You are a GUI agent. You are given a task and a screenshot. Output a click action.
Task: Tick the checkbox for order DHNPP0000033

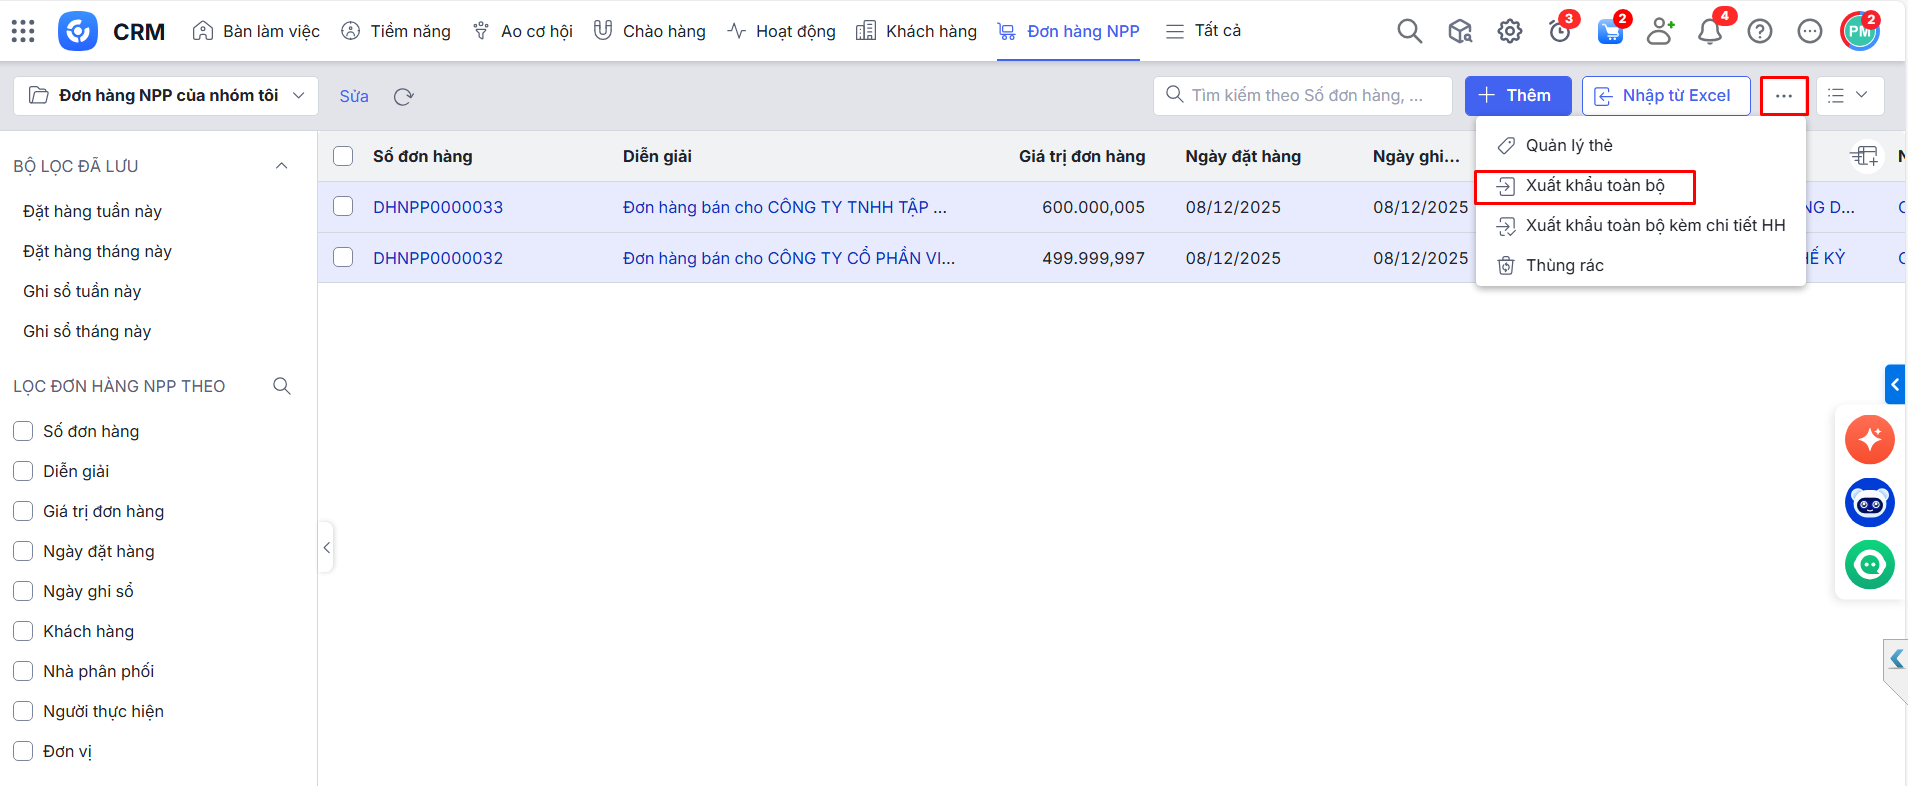pos(343,207)
